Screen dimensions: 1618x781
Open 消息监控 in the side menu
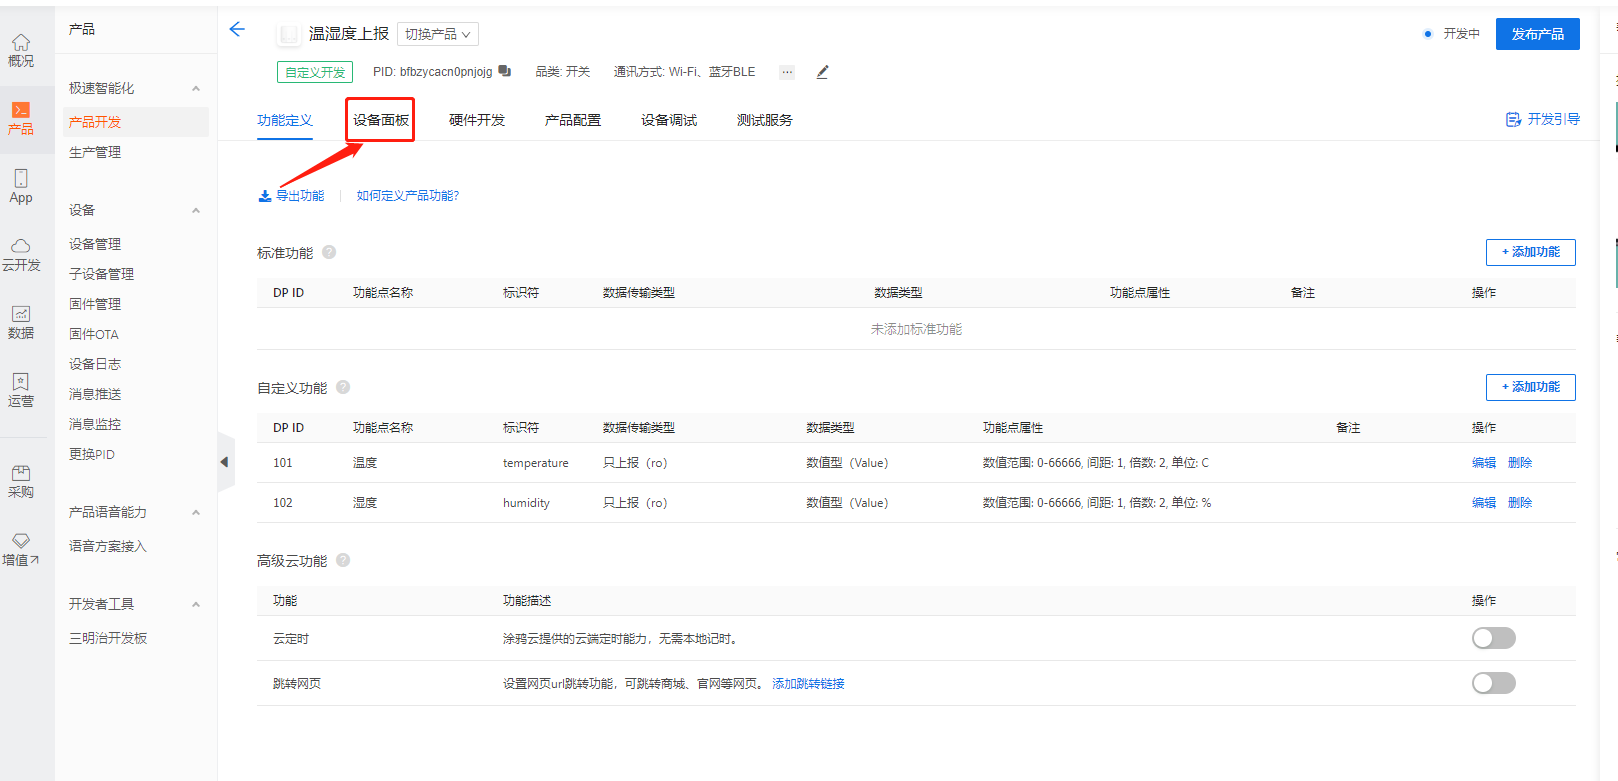(95, 424)
